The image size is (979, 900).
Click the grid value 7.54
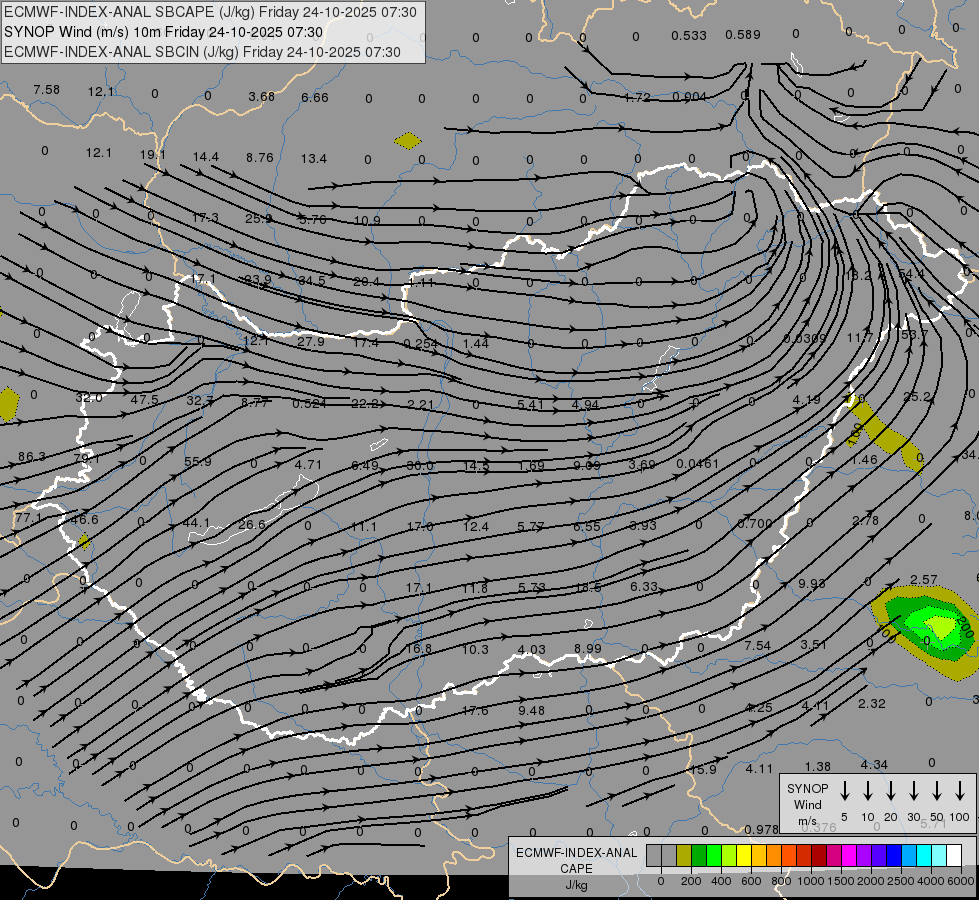[x=757, y=645]
